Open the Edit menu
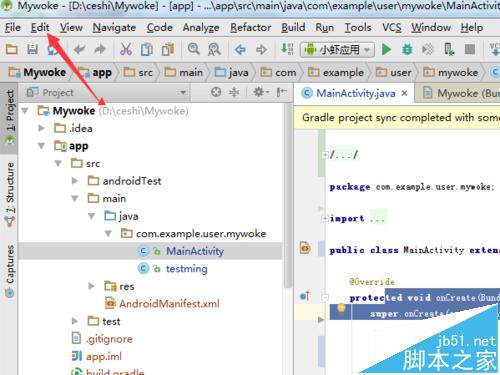 coord(40,27)
